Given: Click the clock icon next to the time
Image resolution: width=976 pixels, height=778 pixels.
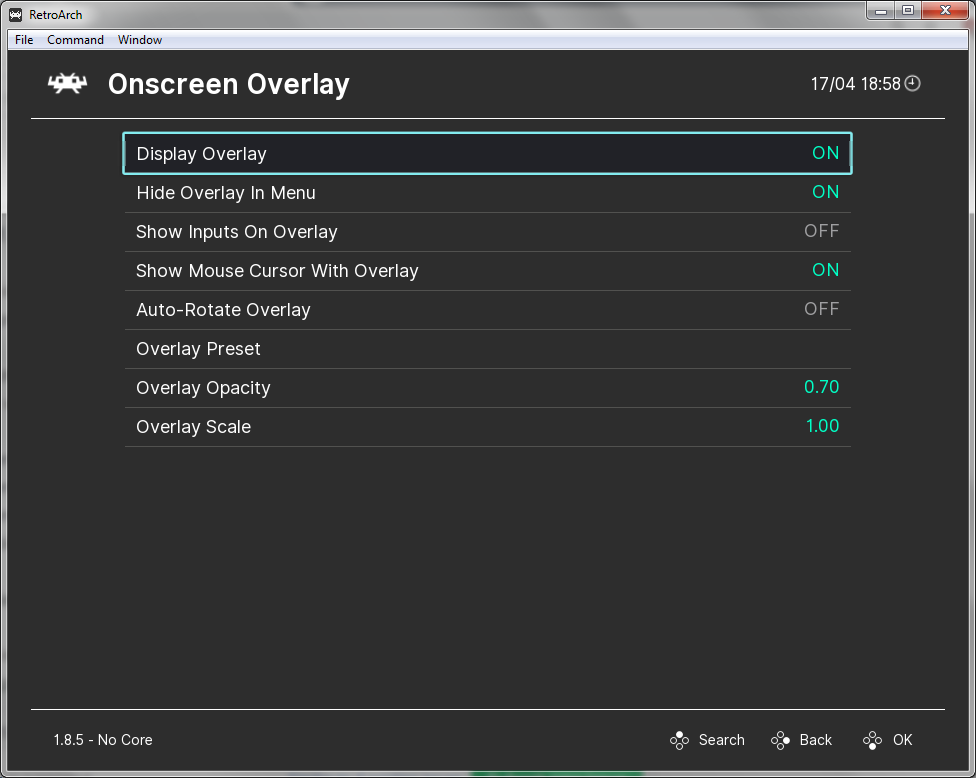Looking at the screenshot, I should pos(911,84).
